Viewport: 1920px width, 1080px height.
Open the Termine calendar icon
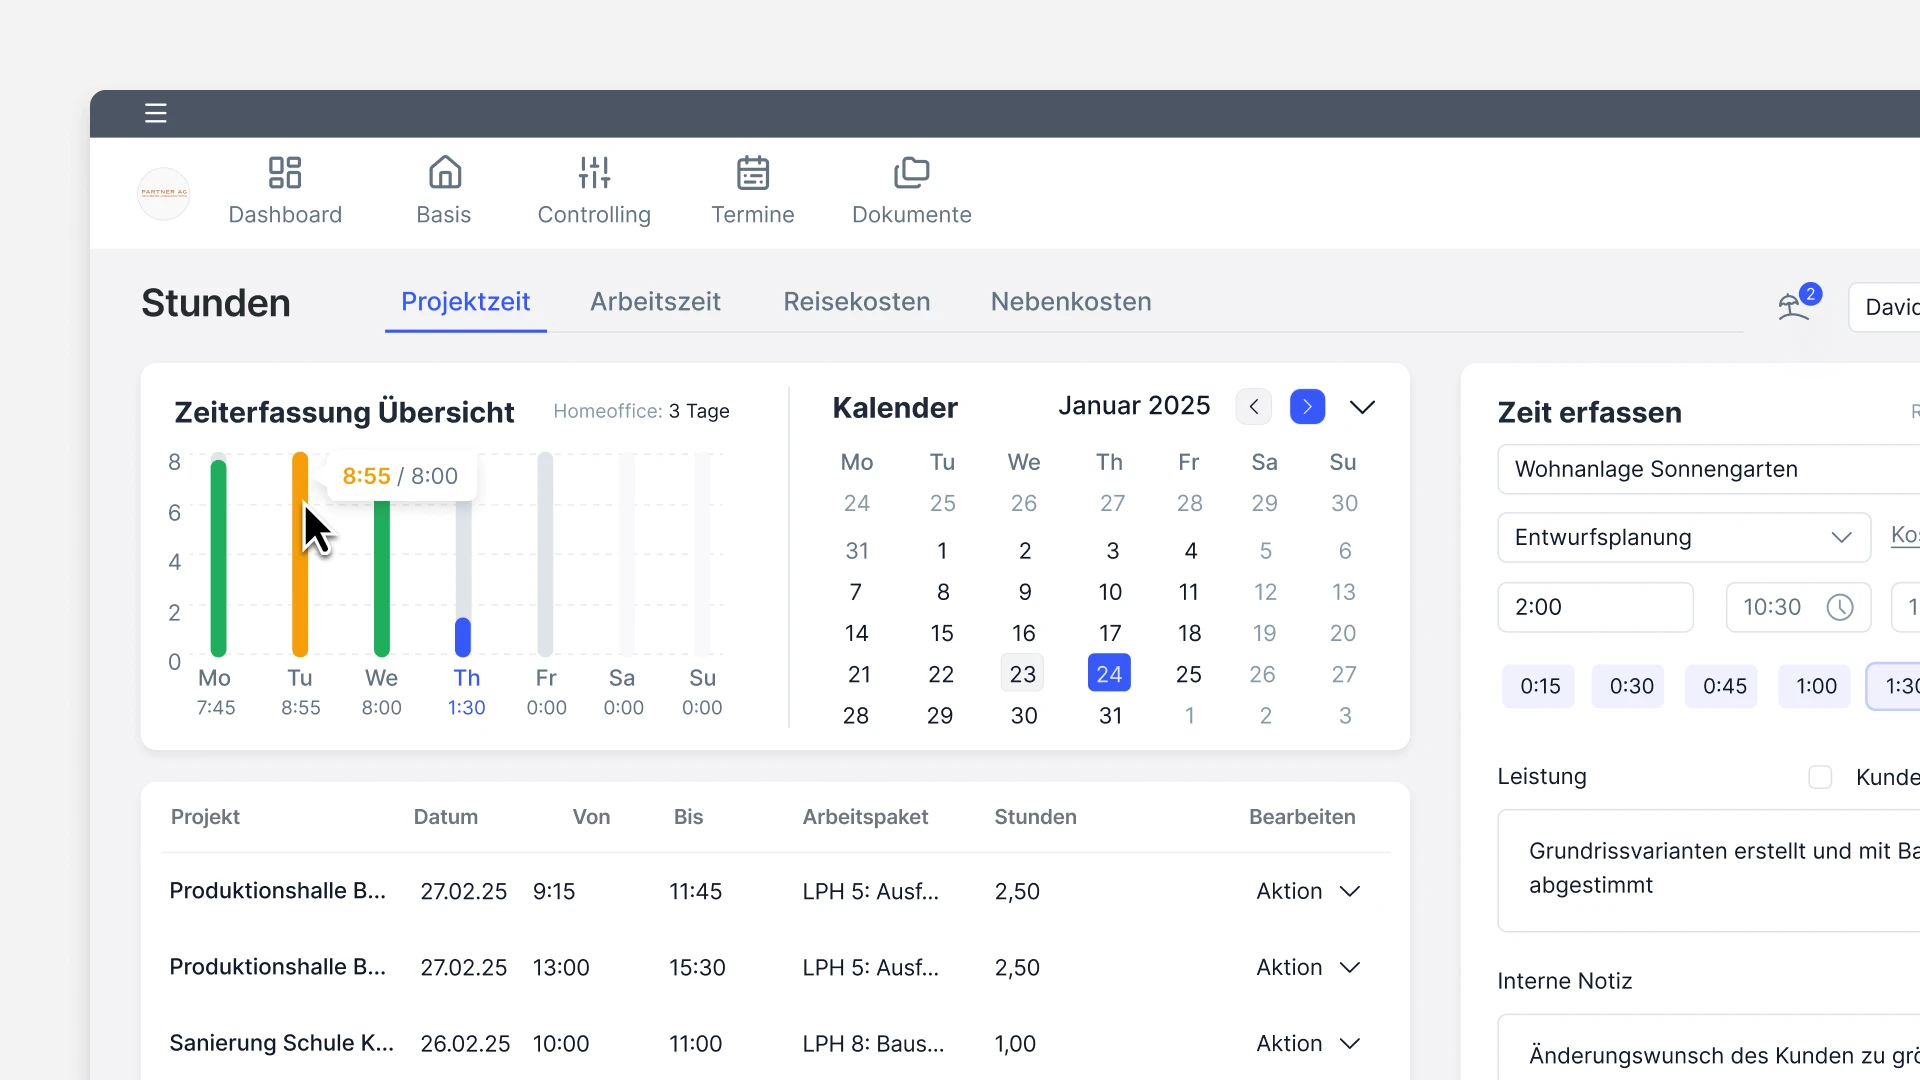coord(752,172)
